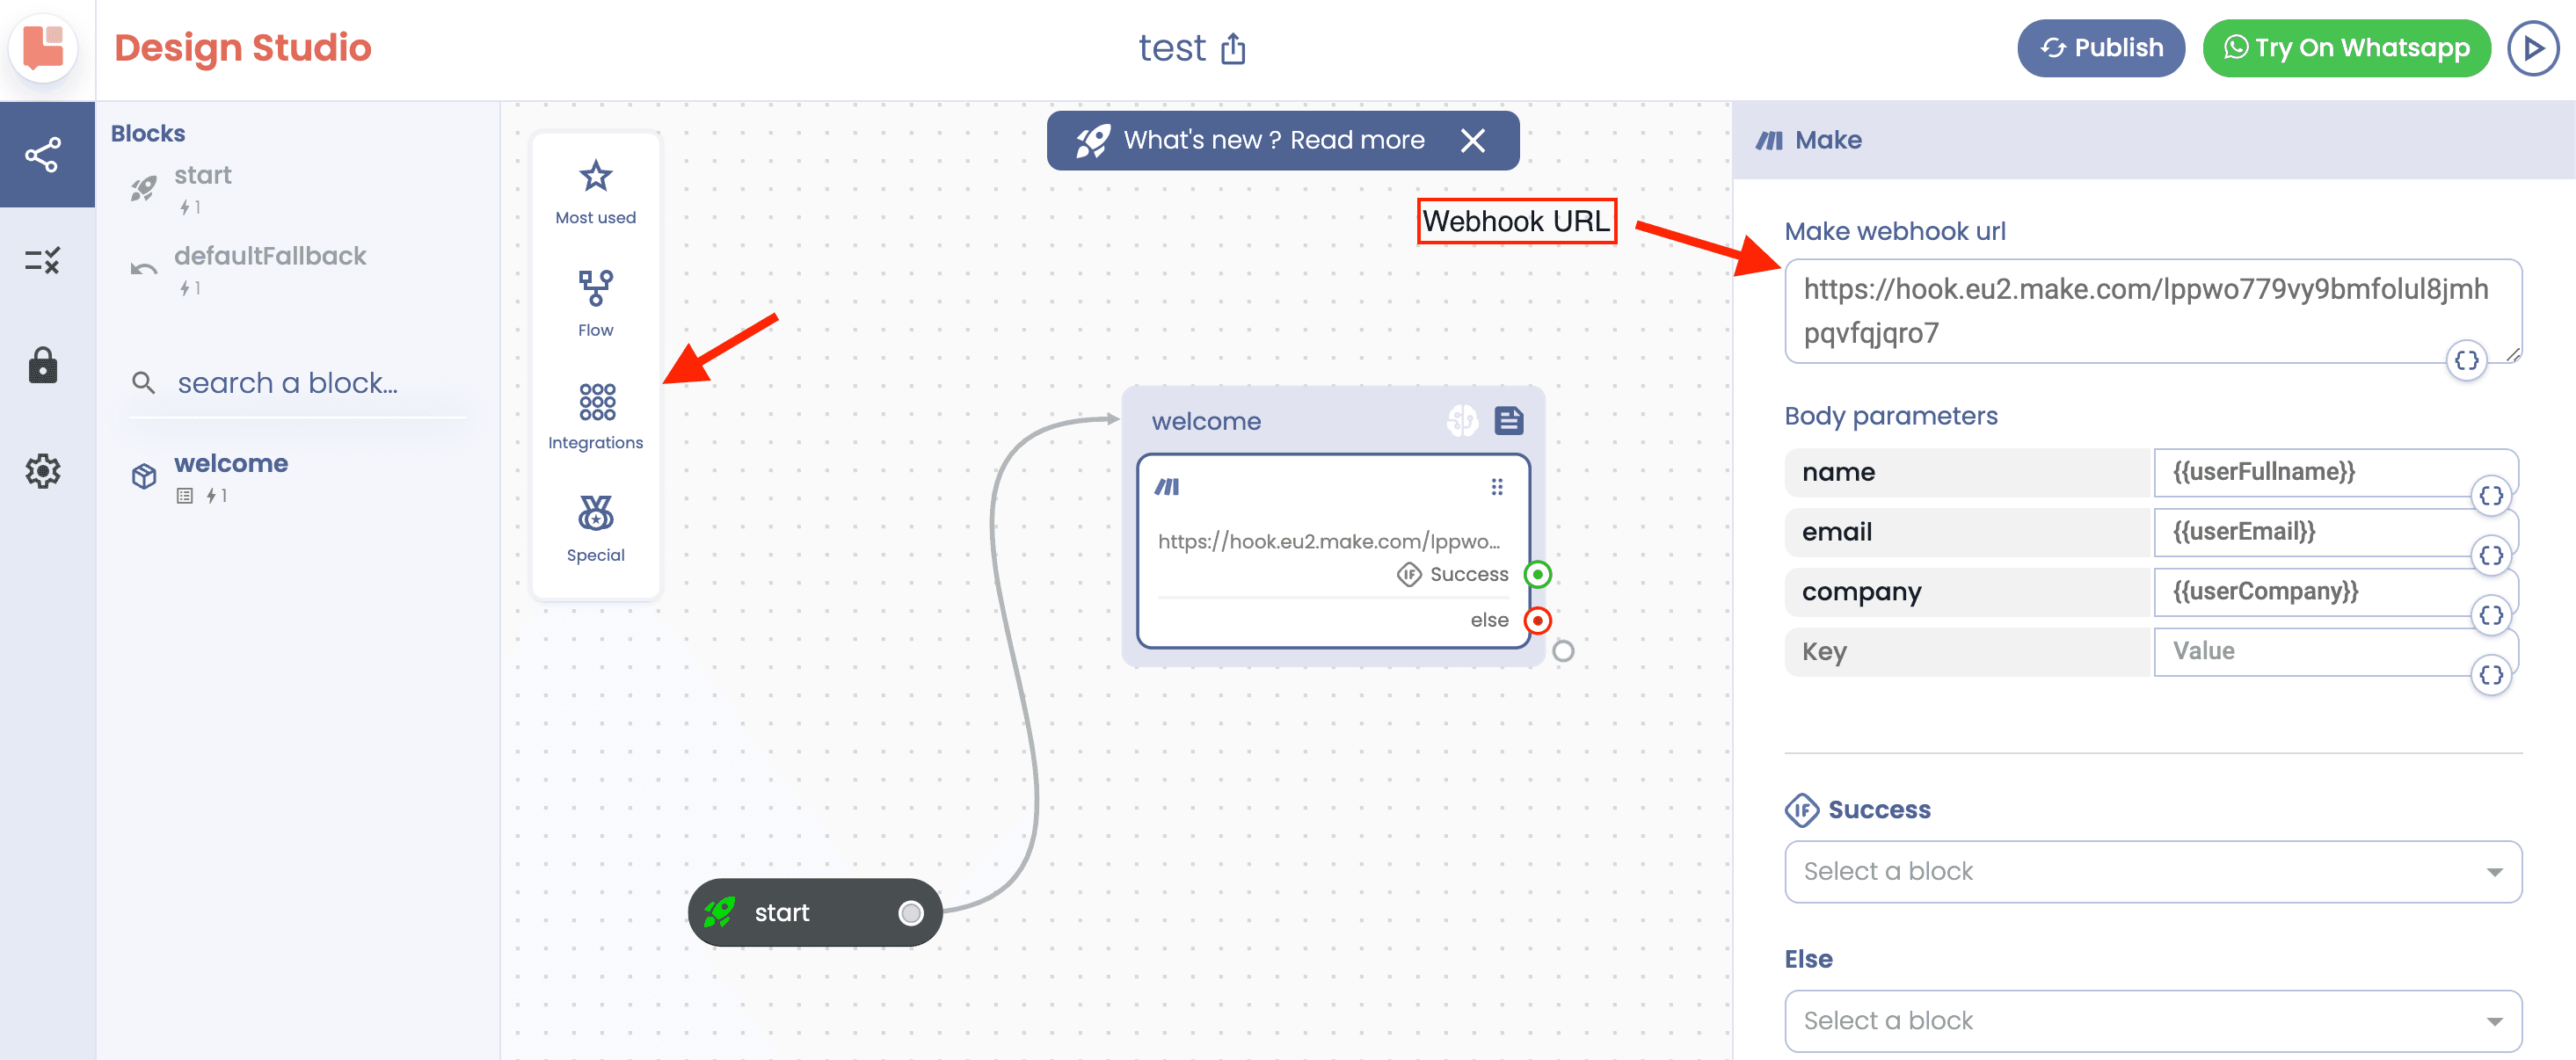Open the Integrations blocks category
Image resolution: width=2576 pixels, height=1060 pixels.
click(595, 417)
